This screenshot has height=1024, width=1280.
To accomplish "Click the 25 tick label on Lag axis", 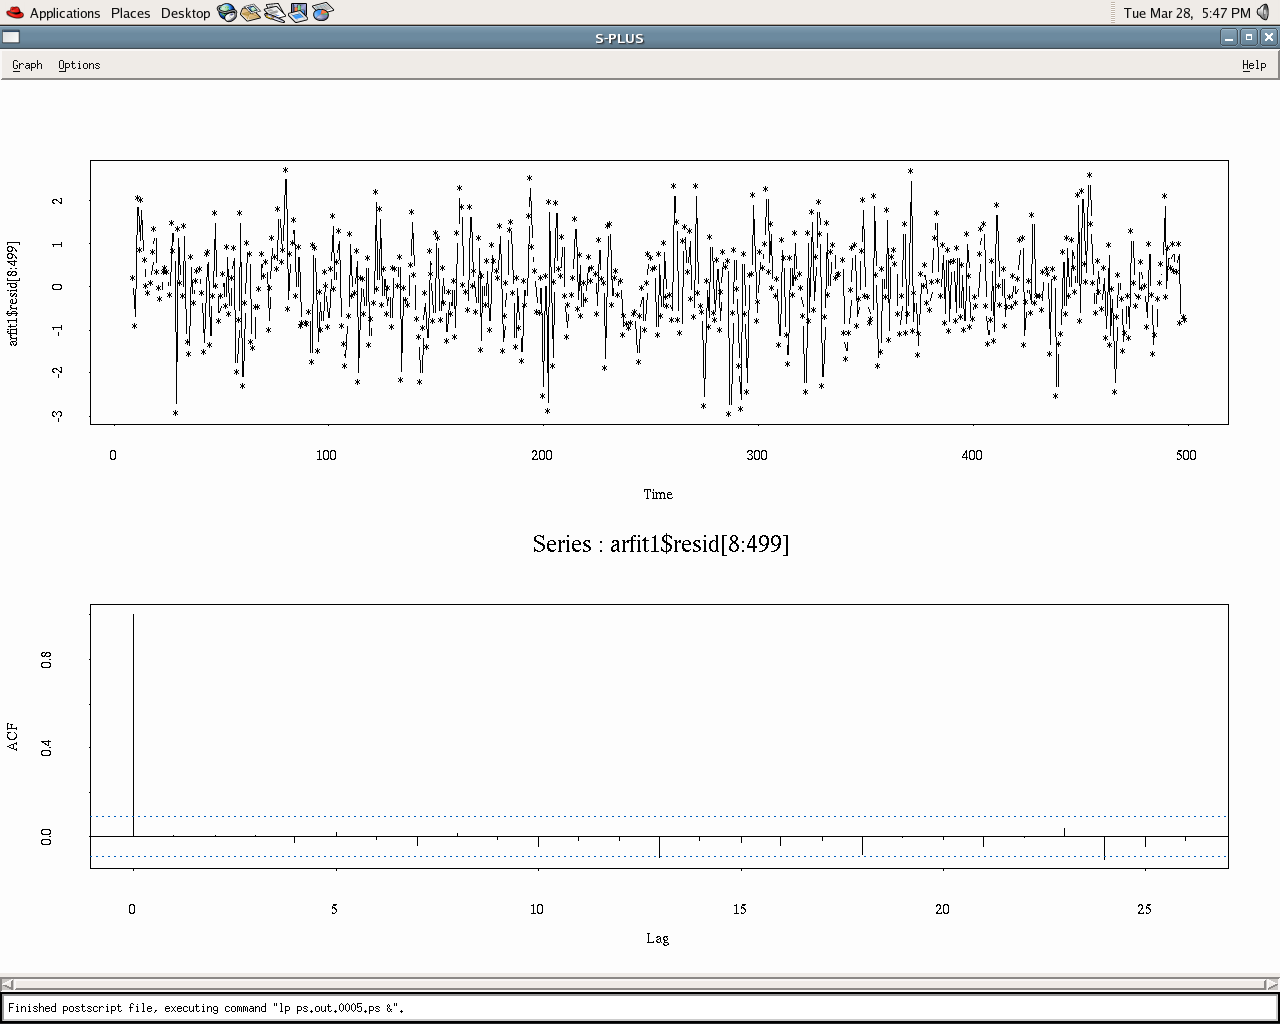I will point(1144,909).
